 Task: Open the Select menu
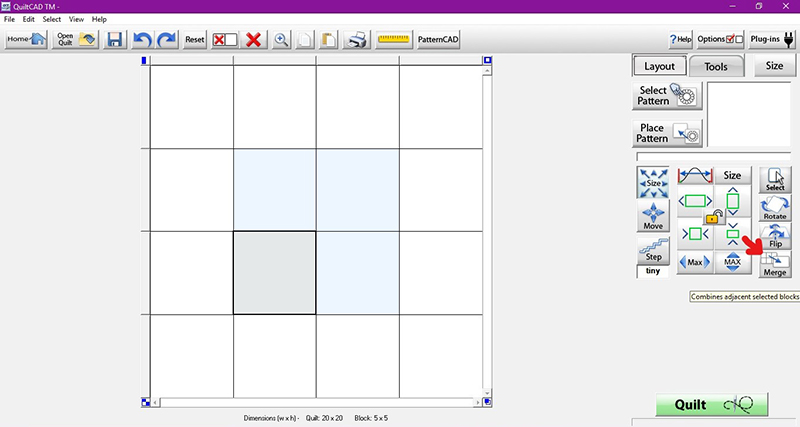(x=52, y=19)
